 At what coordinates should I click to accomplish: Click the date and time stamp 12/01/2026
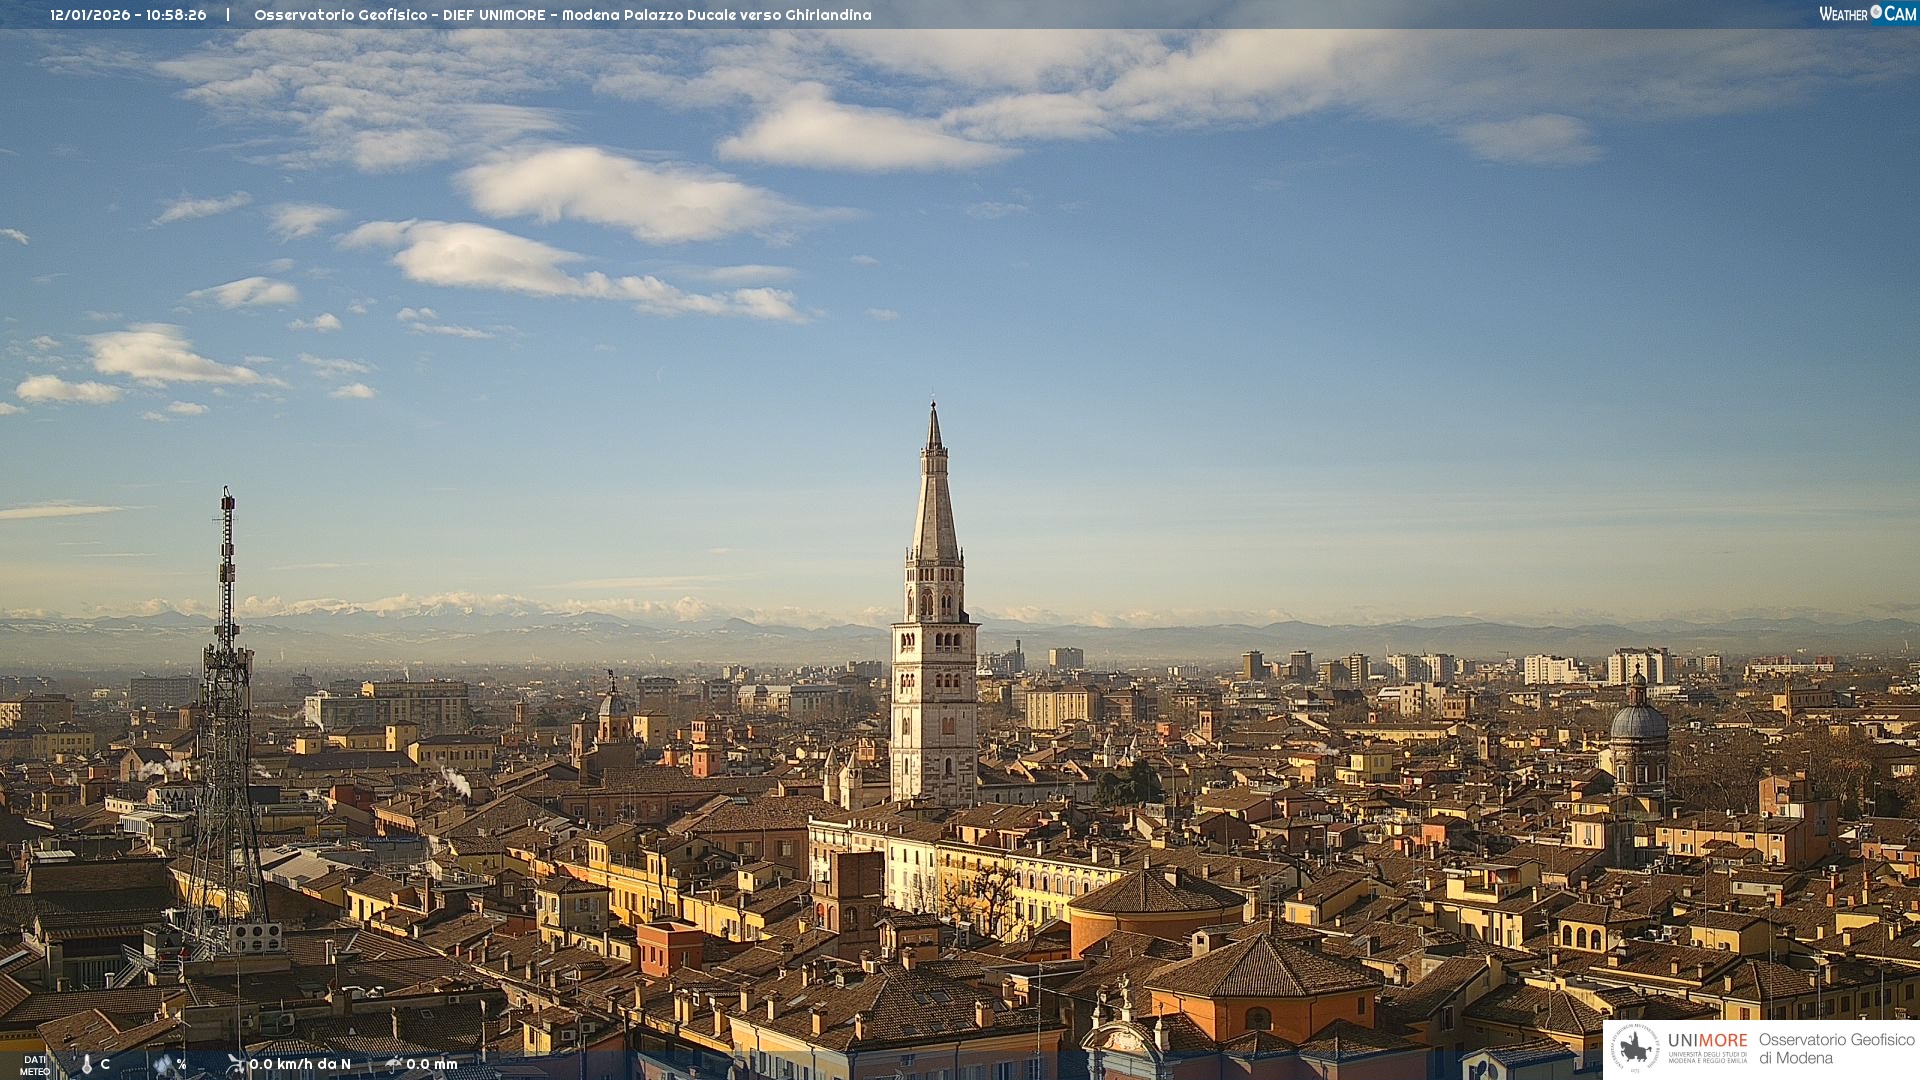pos(128,15)
